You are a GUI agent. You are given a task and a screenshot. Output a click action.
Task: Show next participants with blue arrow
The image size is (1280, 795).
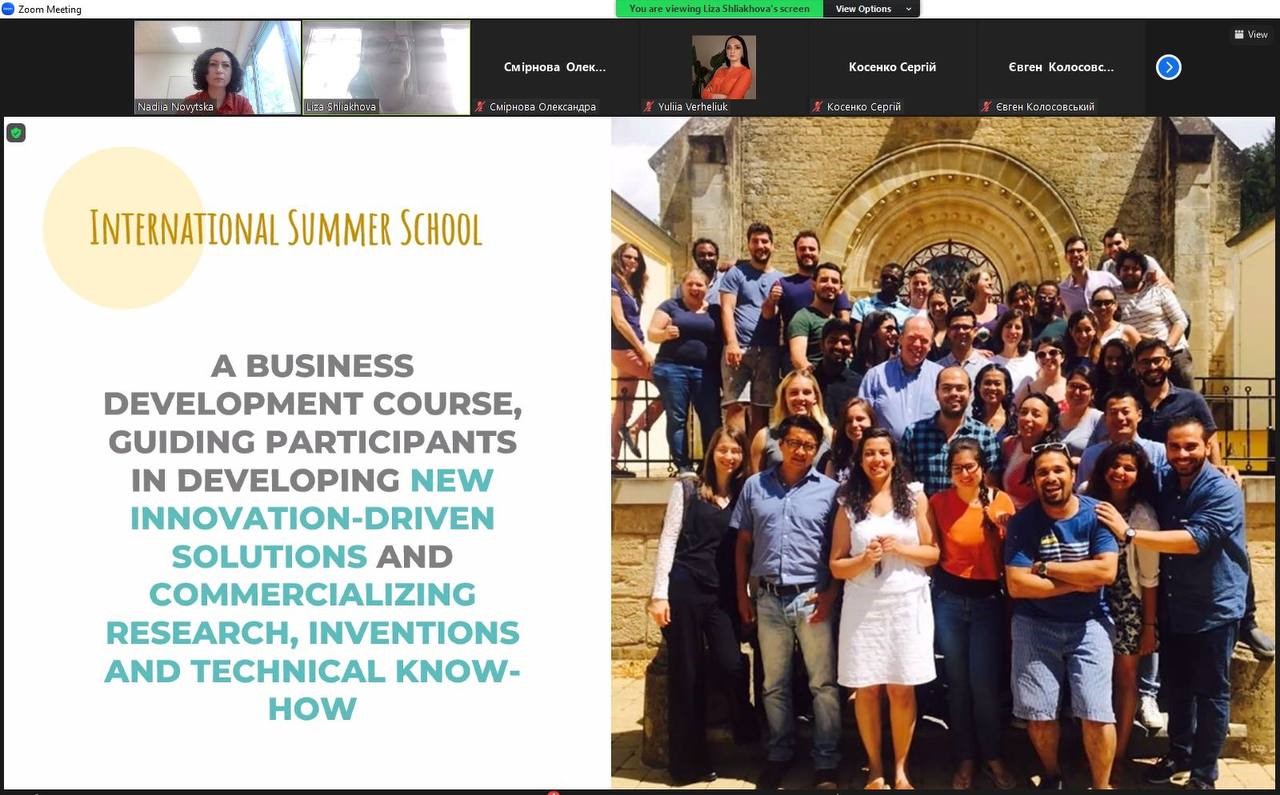[1168, 67]
